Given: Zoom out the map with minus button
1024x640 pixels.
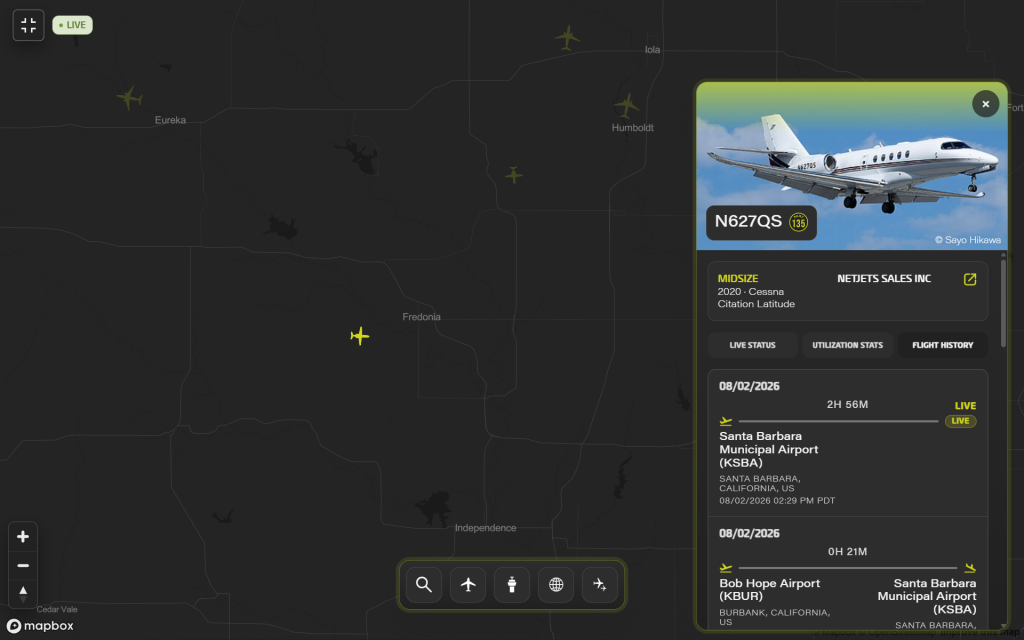Looking at the screenshot, I should 23,566.
